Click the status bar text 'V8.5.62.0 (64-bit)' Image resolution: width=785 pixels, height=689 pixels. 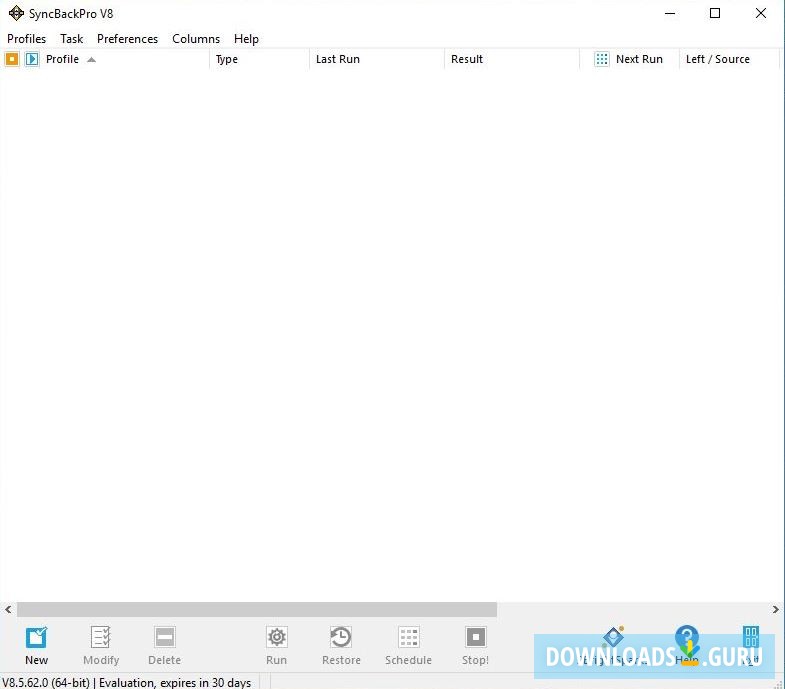coord(46,682)
